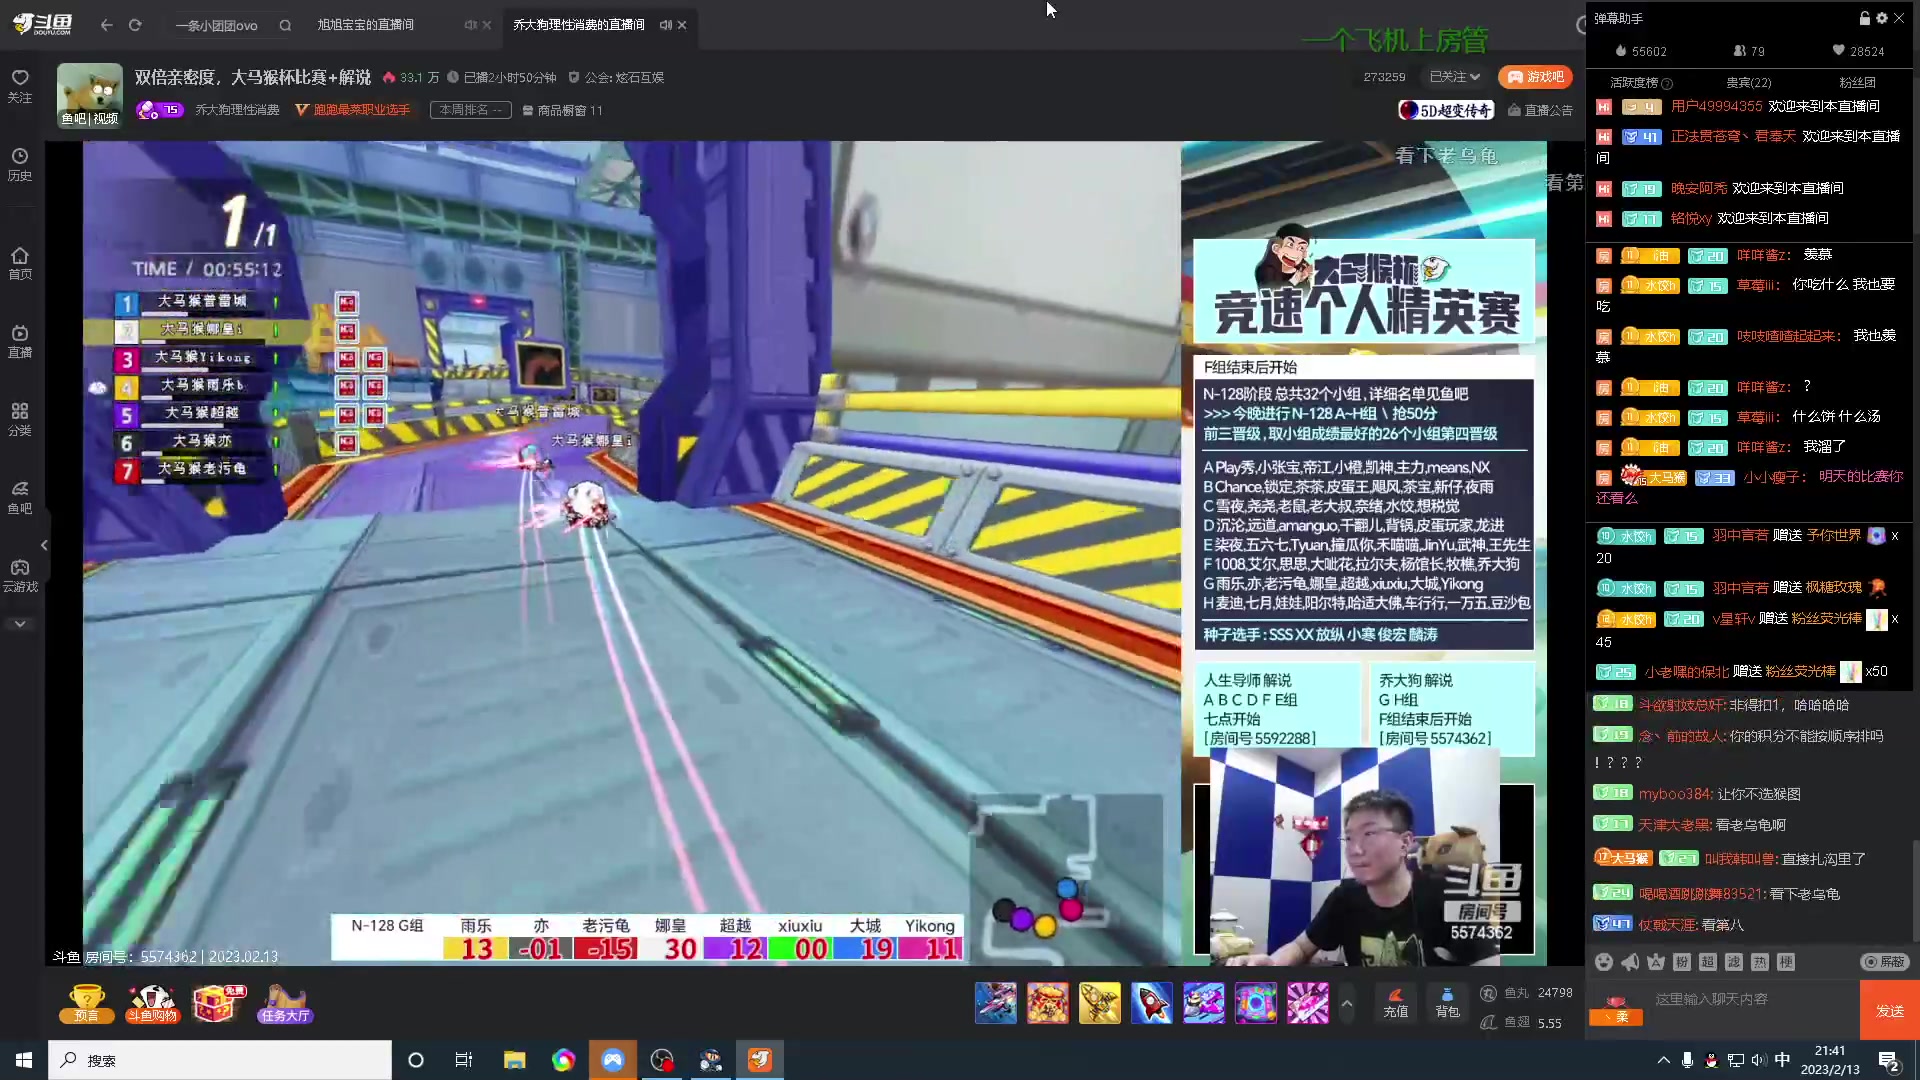
Task: Open the notification center icon
Action: (x=1889, y=1060)
